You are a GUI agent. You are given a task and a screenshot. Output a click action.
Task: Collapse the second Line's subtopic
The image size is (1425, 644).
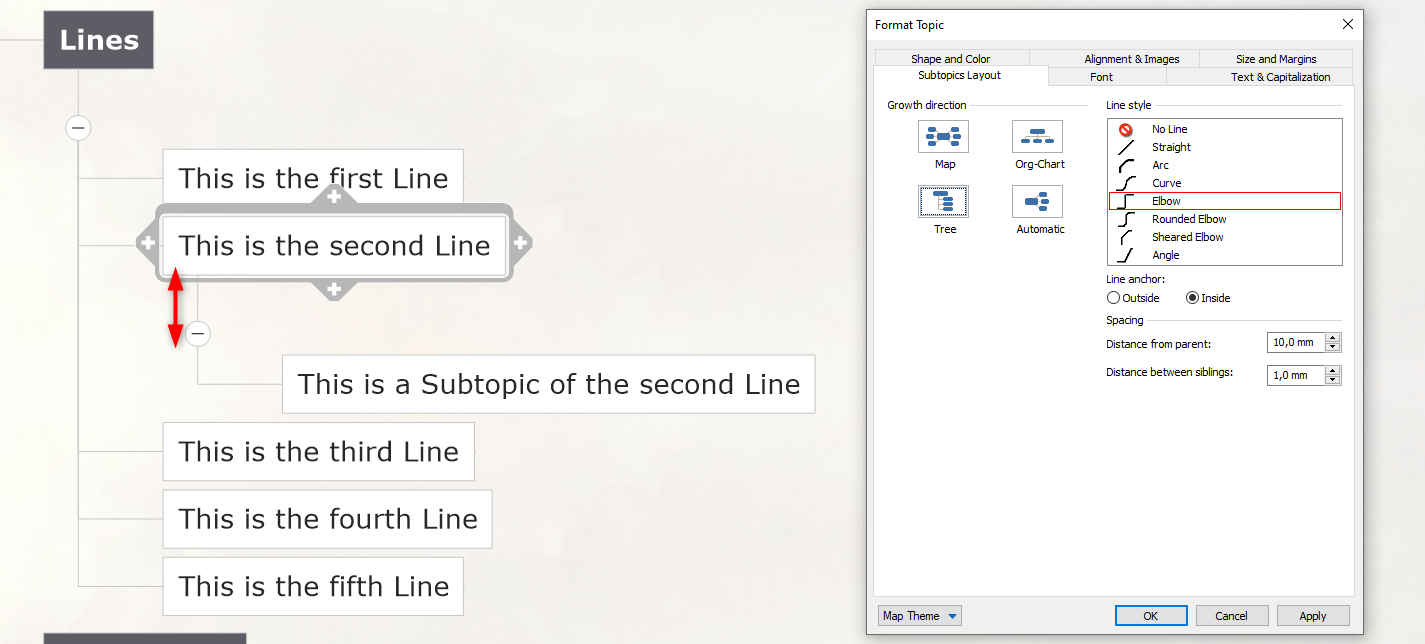[198, 333]
